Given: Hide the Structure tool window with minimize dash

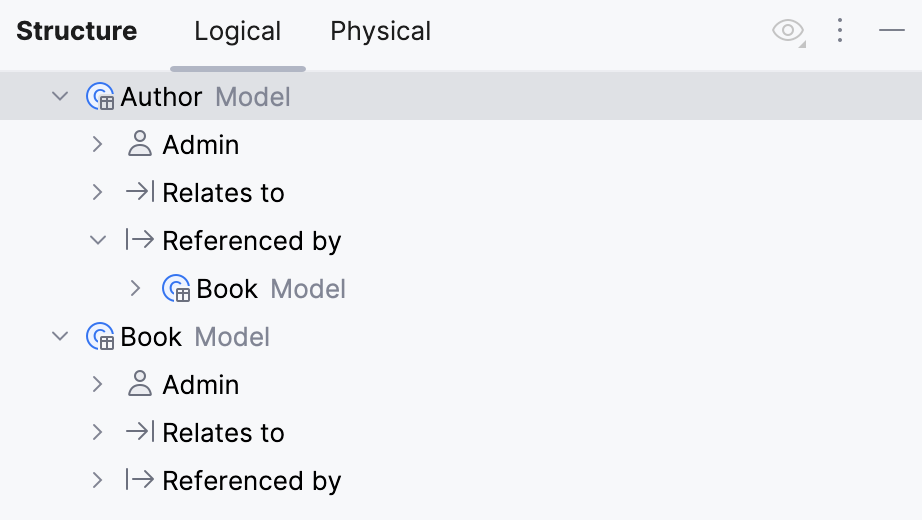Looking at the screenshot, I should pos(892,31).
